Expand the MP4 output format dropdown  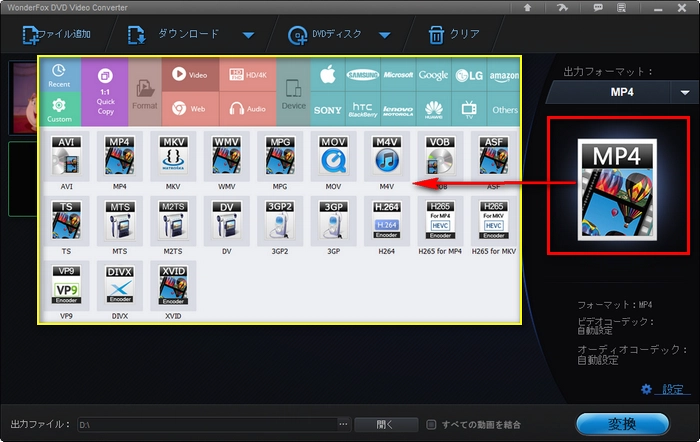pyautogui.click(x=685, y=92)
